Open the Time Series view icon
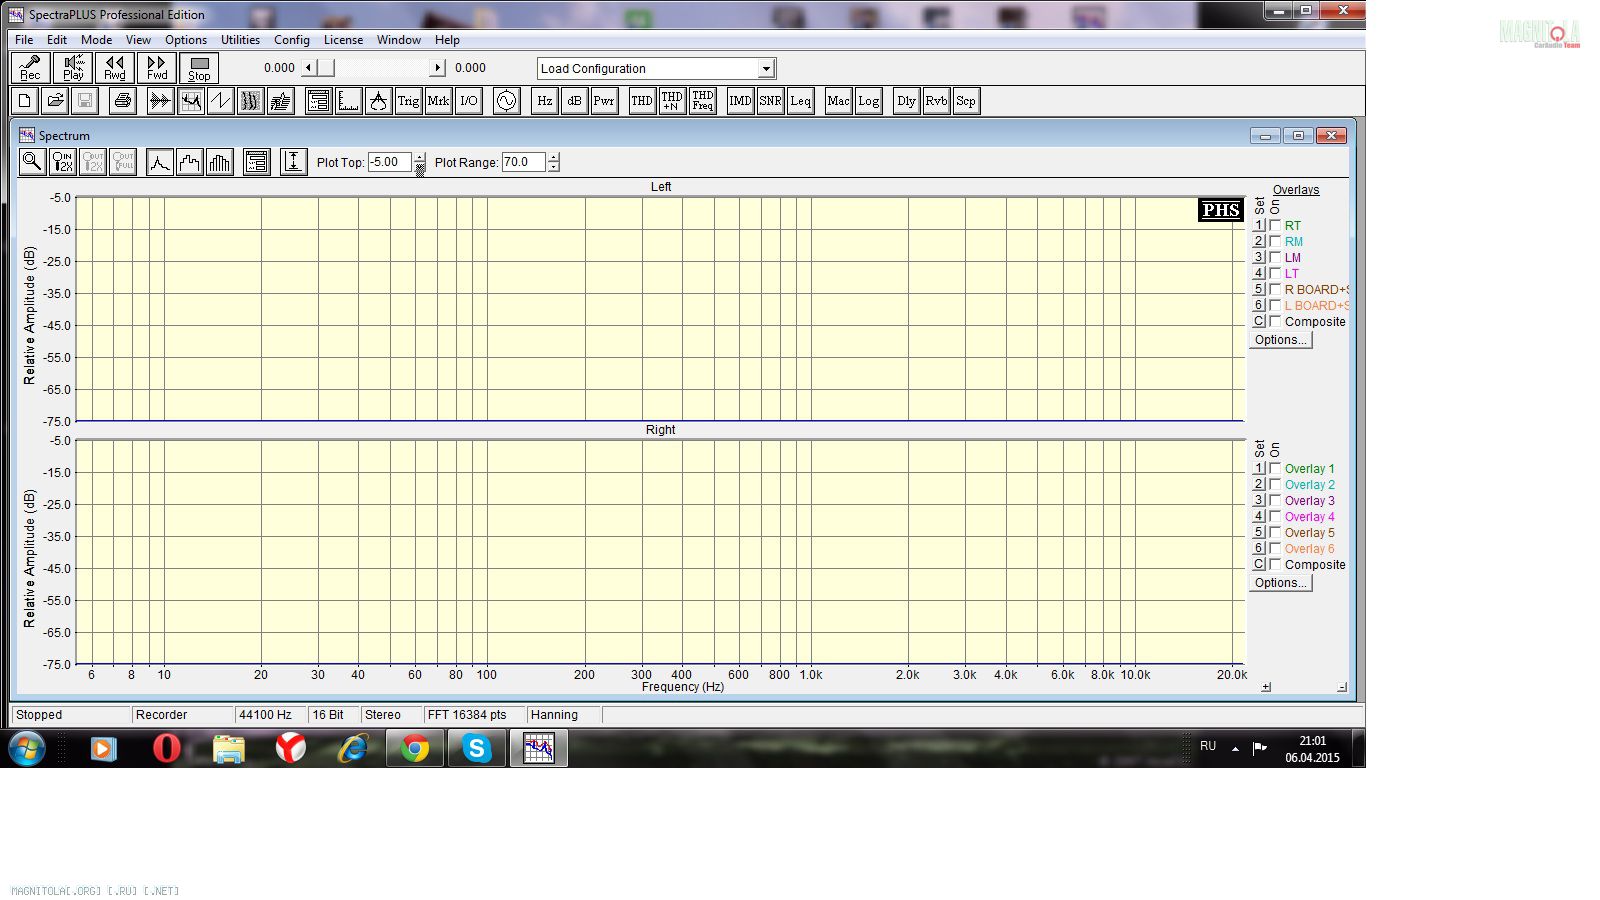 point(160,101)
